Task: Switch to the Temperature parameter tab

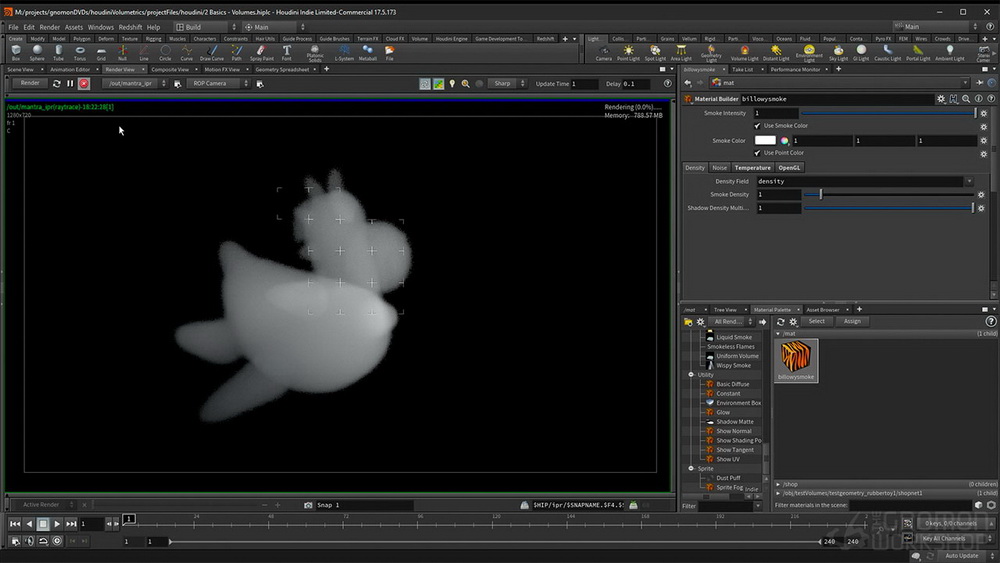Action: 753,168
